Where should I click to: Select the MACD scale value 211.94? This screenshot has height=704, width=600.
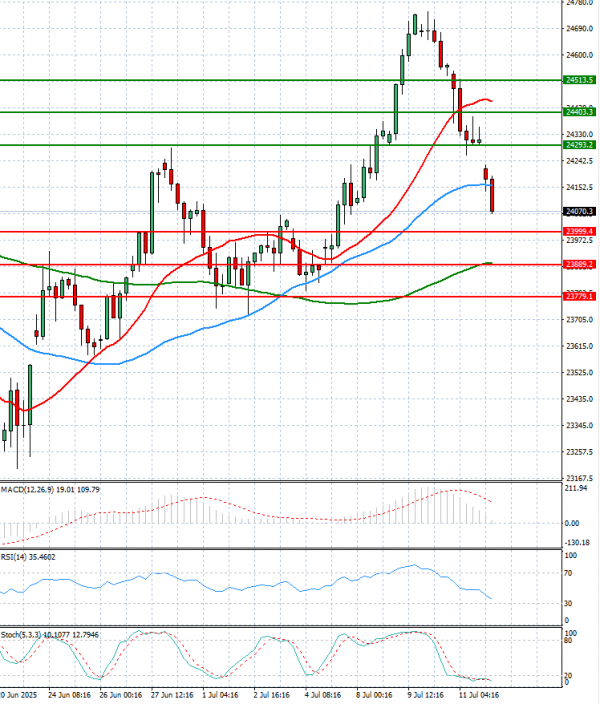[x=576, y=488]
